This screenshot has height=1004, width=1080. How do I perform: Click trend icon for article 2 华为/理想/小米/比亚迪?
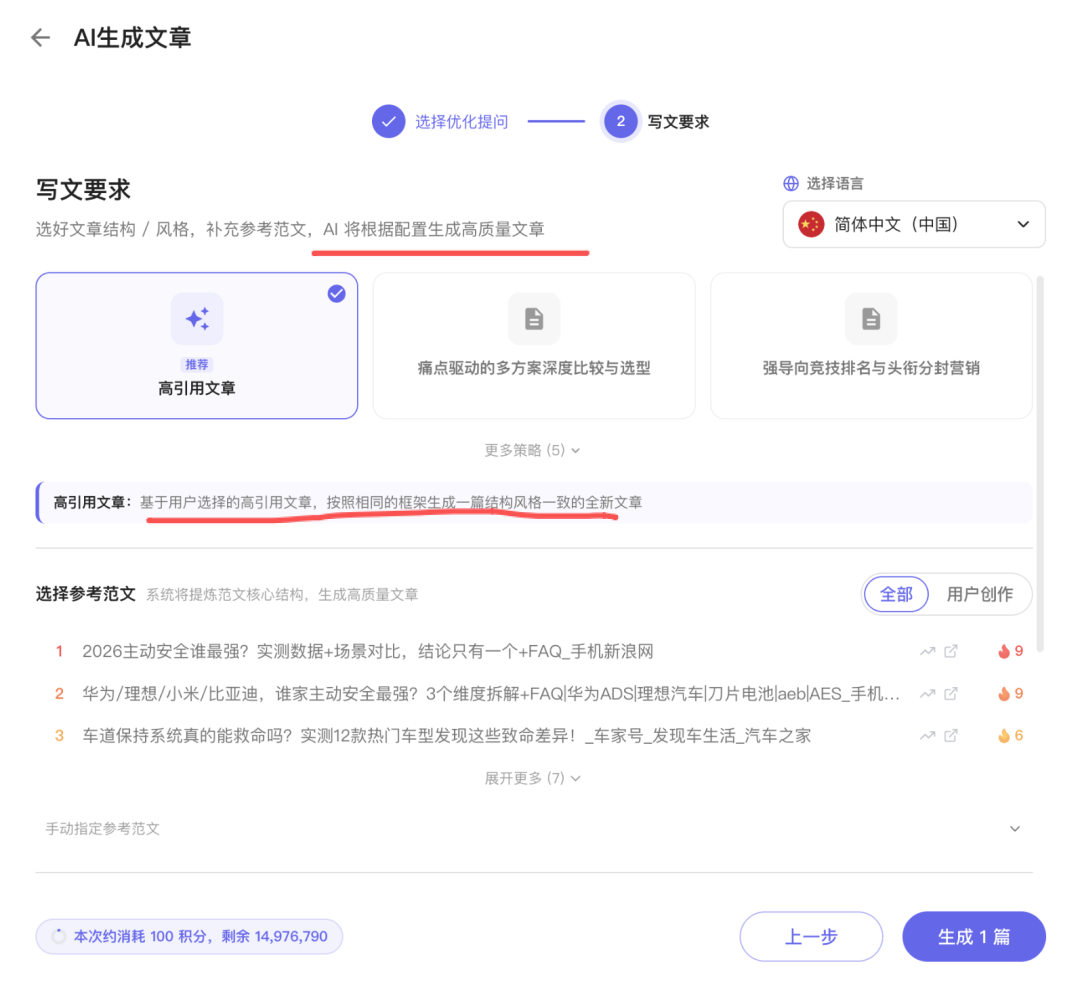[927, 693]
